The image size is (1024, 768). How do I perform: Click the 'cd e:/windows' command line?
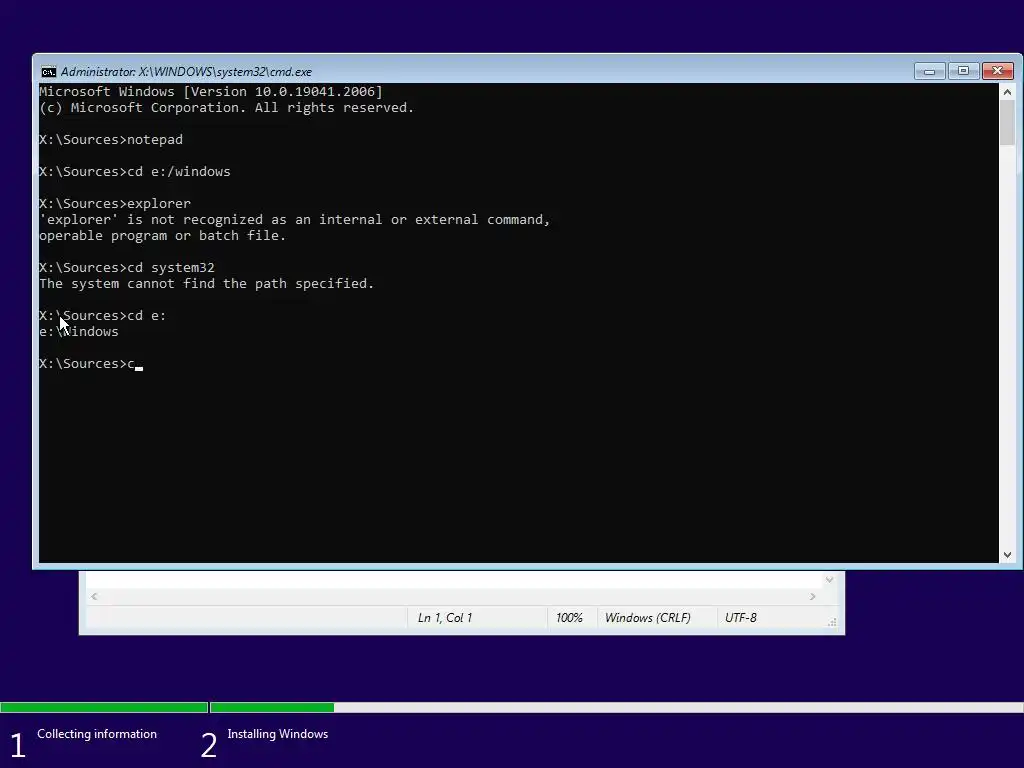135,172
